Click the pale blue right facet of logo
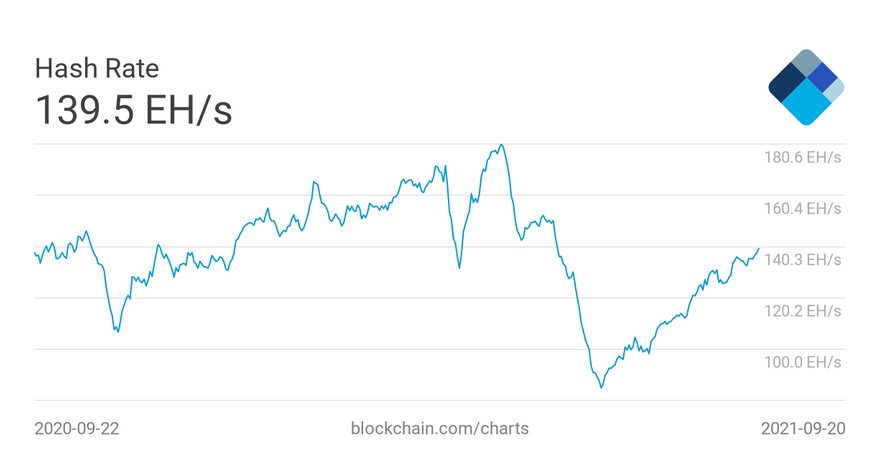876x453 pixels. (x=835, y=90)
